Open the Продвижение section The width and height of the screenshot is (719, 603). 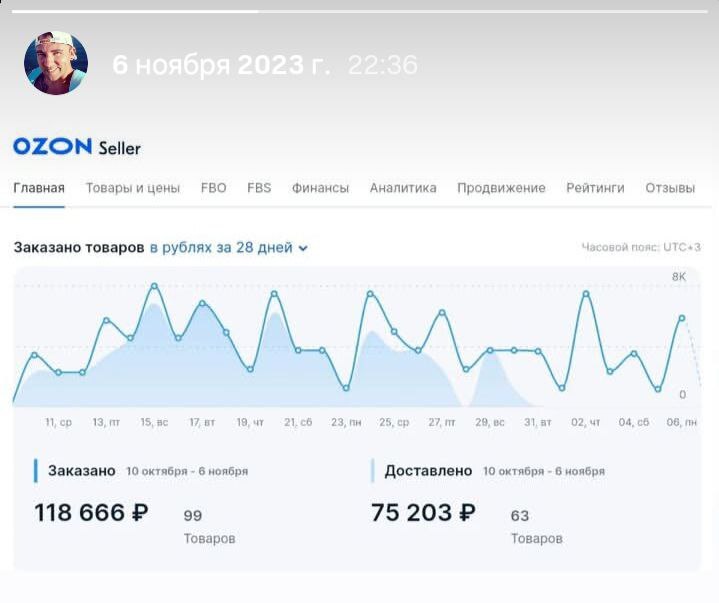501,188
